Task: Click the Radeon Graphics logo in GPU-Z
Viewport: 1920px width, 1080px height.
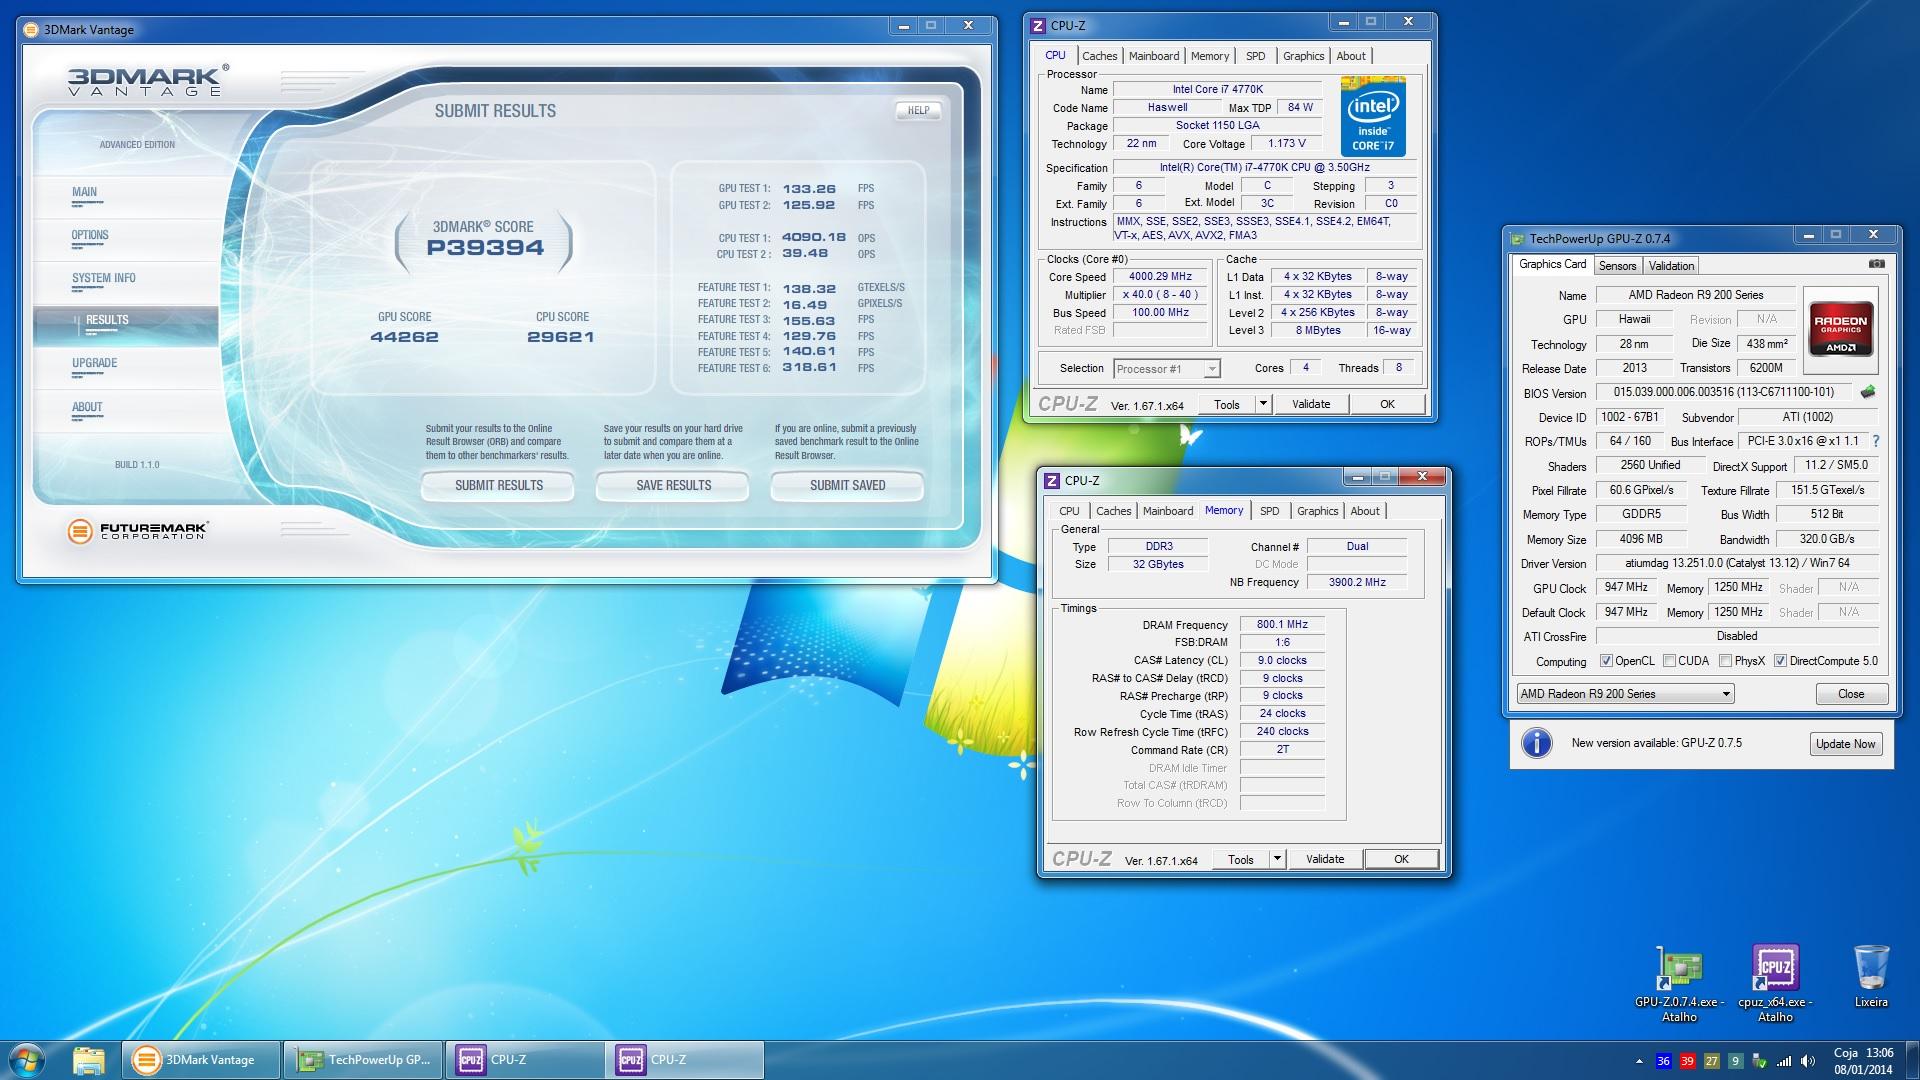Action: pos(1840,330)
